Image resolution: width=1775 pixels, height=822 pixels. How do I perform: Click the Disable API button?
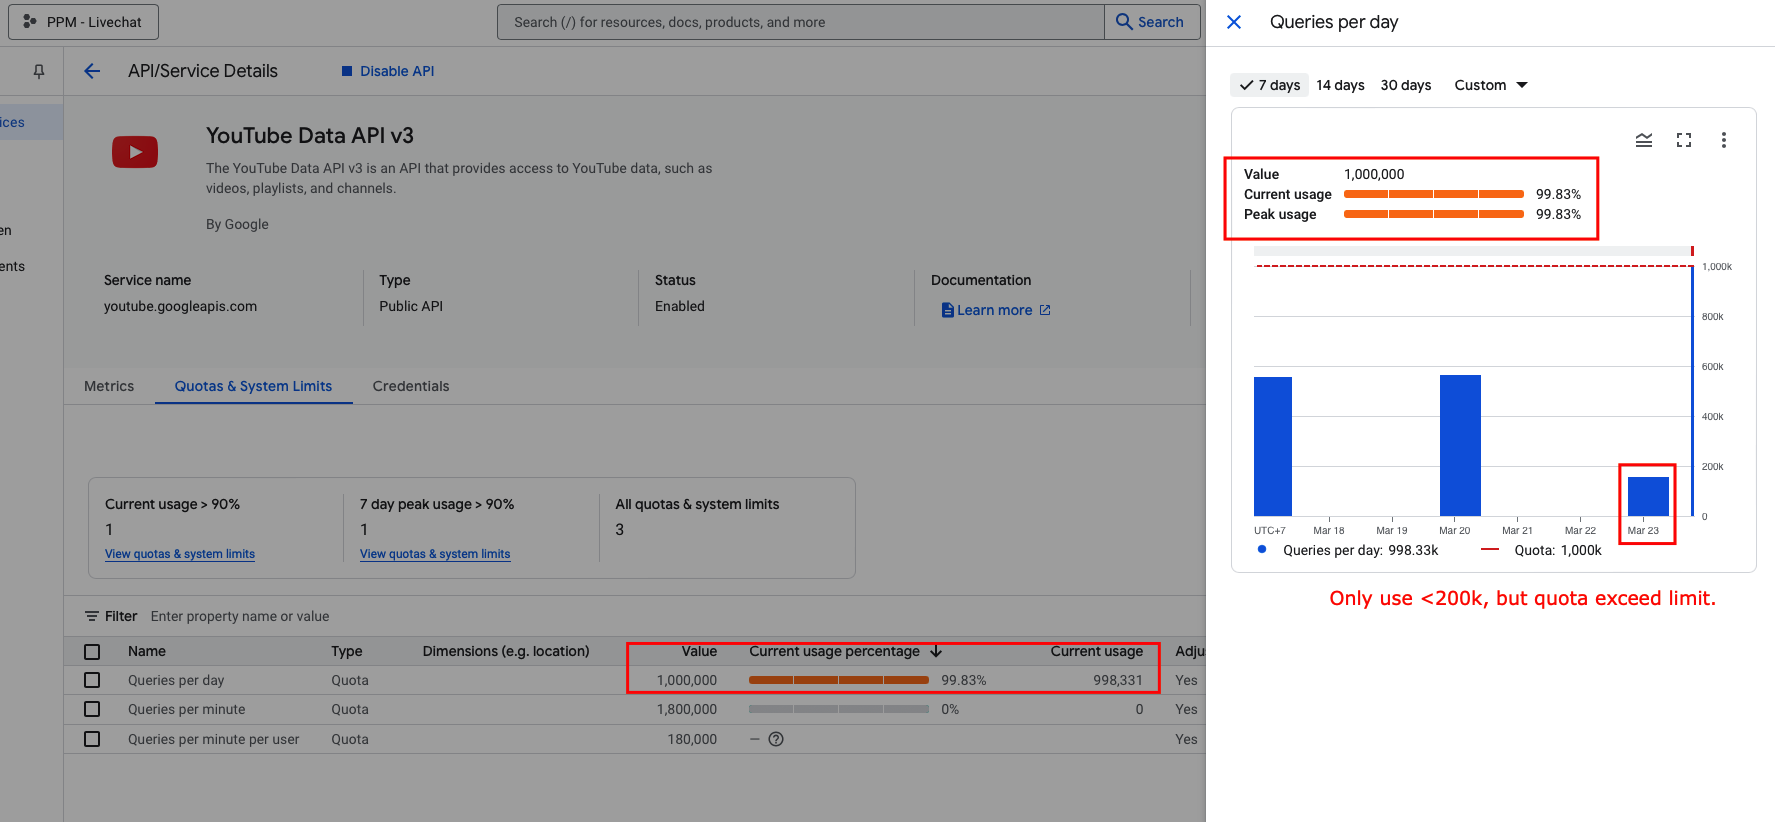click(388, 71)
